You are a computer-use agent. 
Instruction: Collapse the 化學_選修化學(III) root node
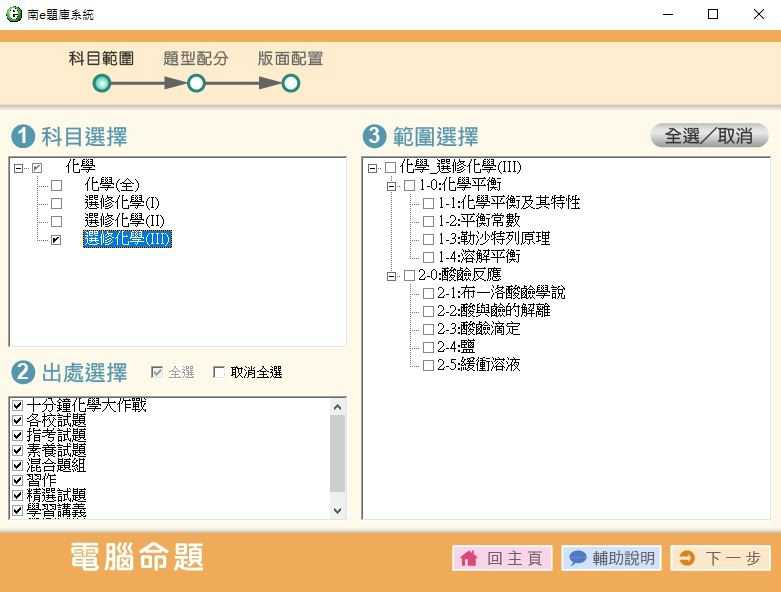(x=372, y=168)
